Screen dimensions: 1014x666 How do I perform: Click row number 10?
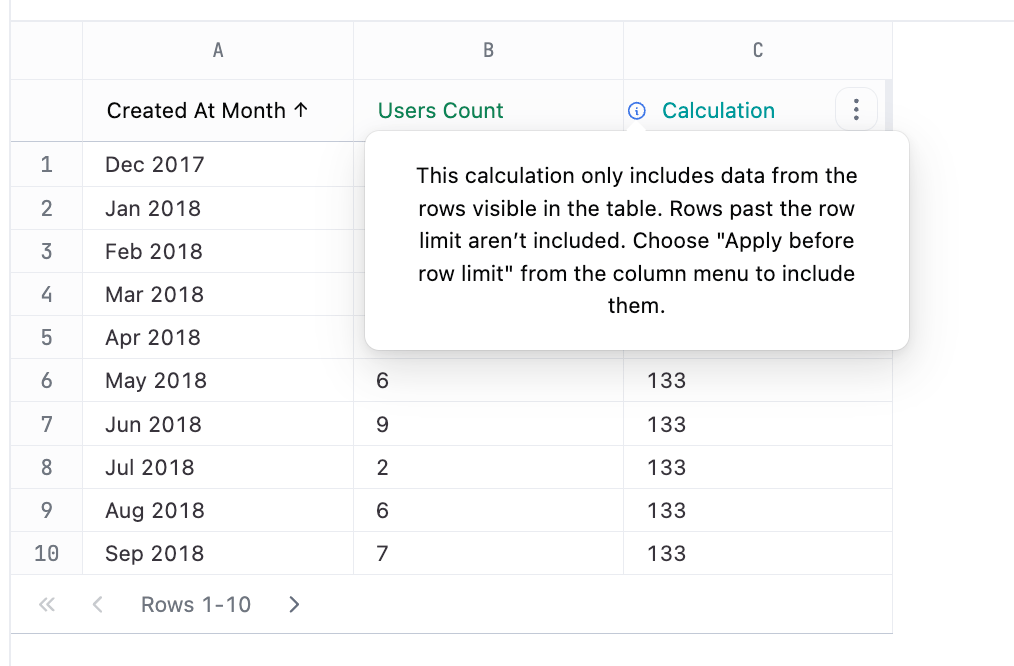click(47, 553)
